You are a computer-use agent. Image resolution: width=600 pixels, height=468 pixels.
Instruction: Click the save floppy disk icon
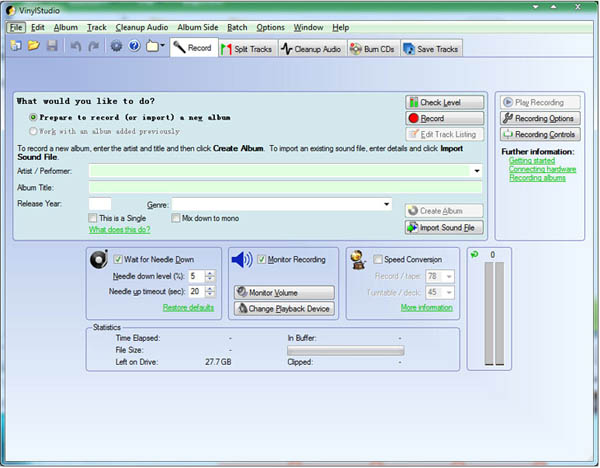tap(52, 46)
